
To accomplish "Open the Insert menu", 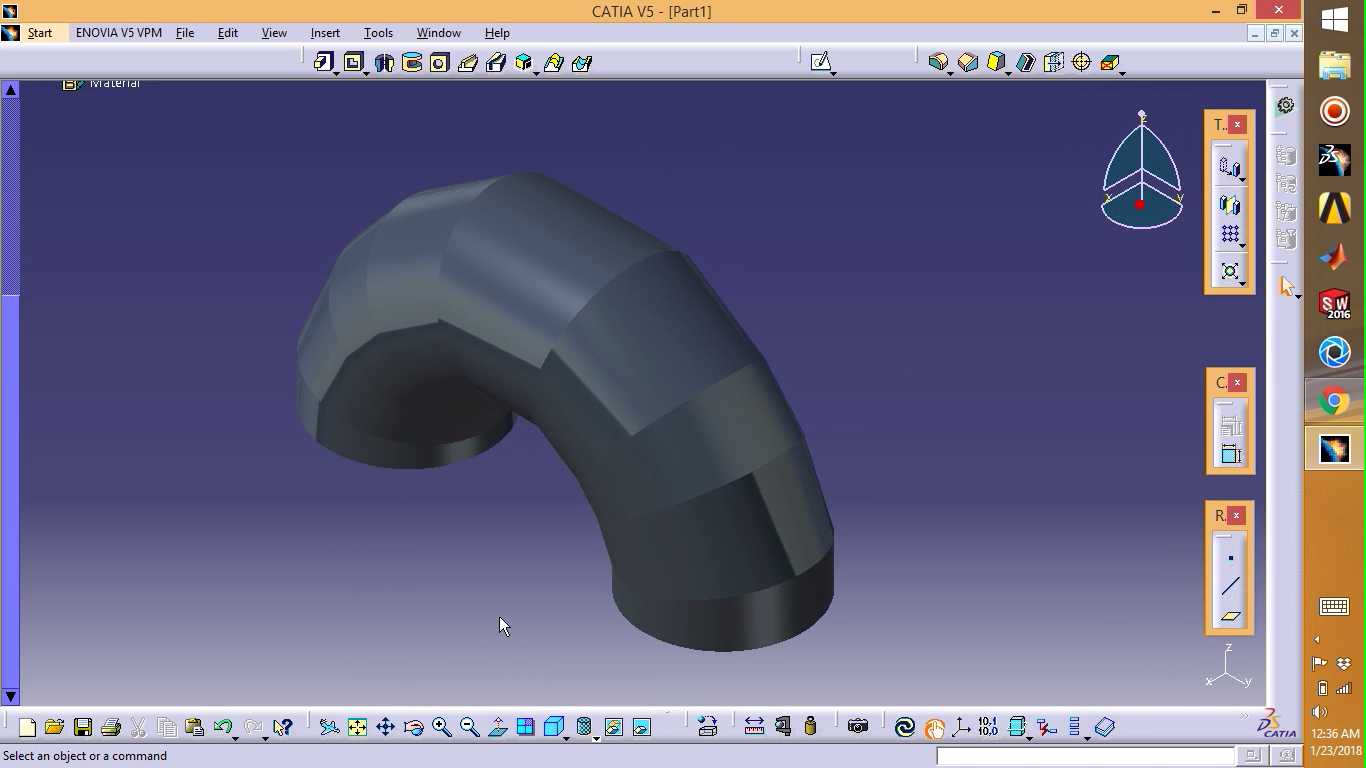I will click(325, 33).
